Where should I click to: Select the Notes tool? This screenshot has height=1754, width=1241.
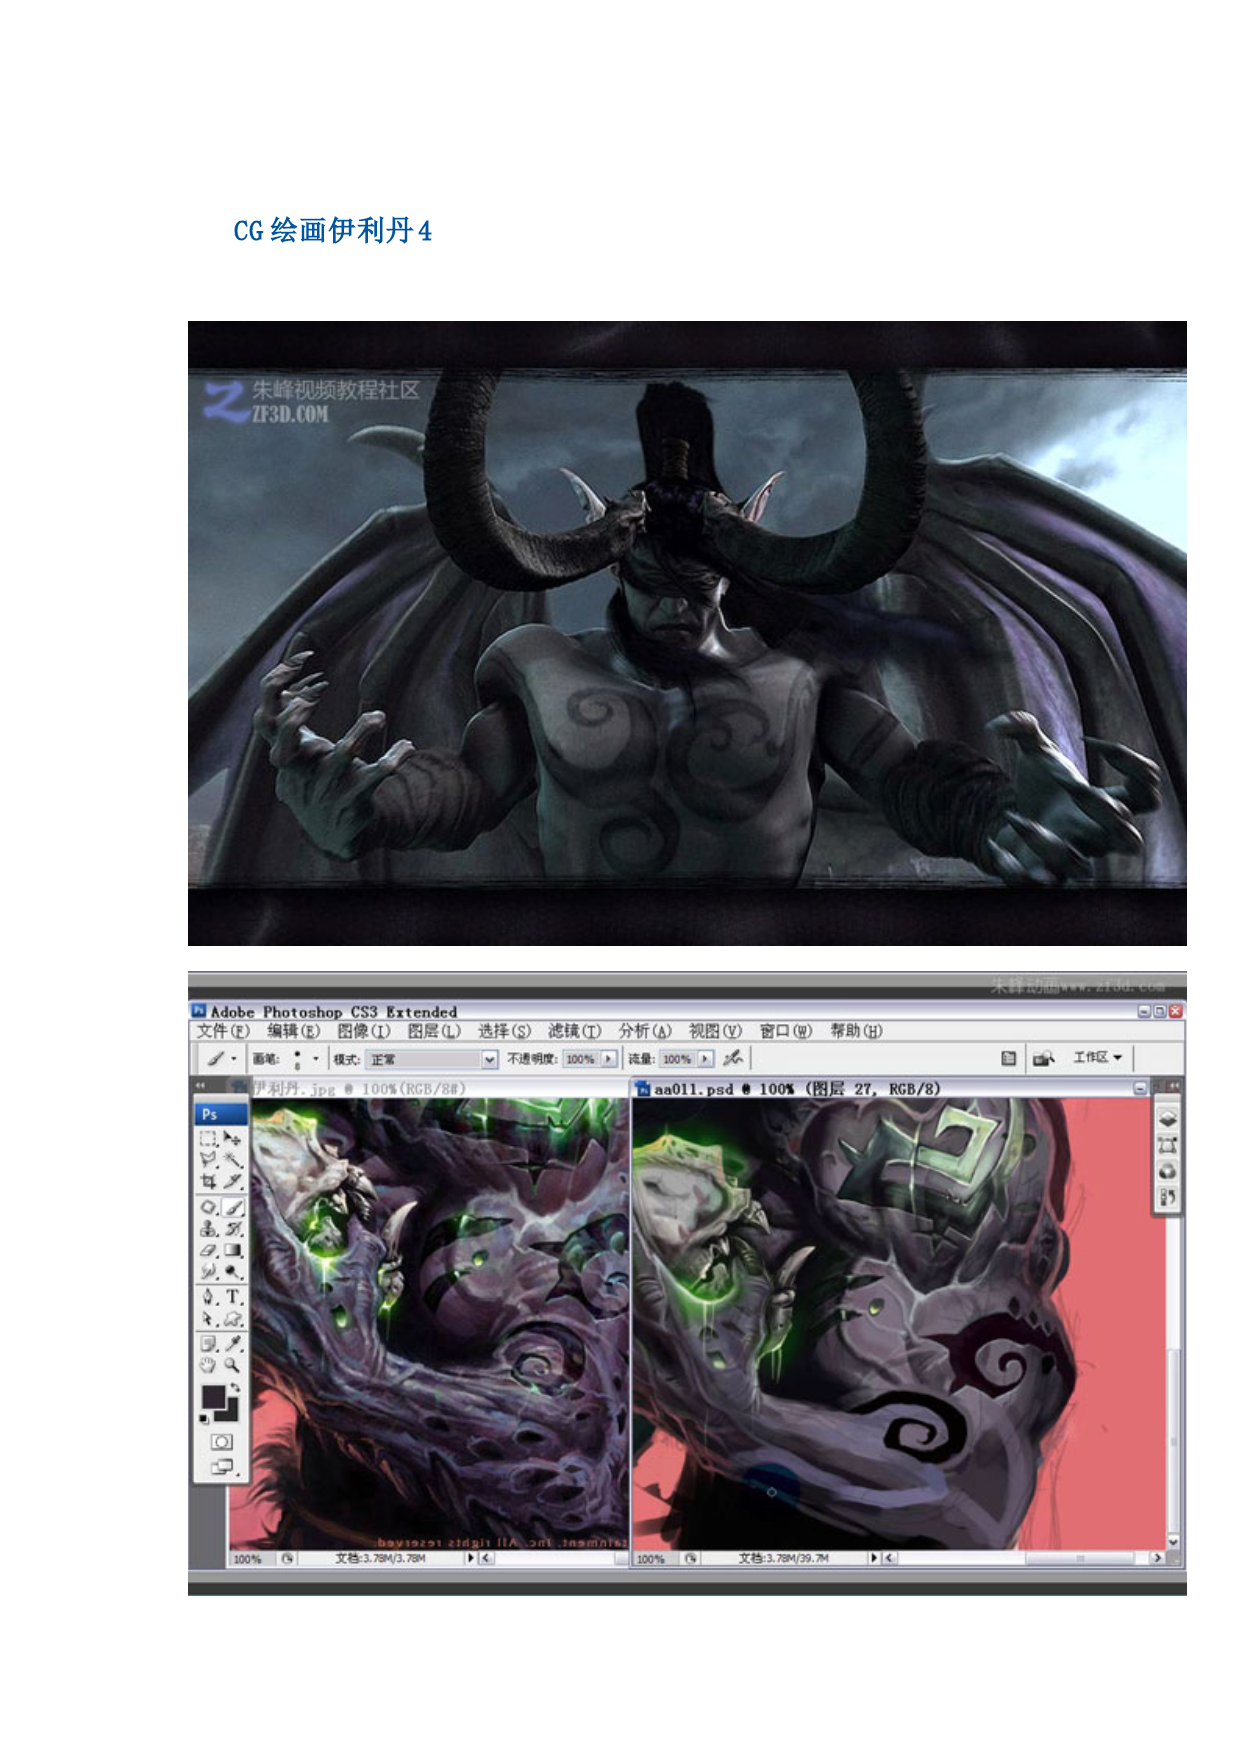pyautogui.click(x=208, y=1345)
